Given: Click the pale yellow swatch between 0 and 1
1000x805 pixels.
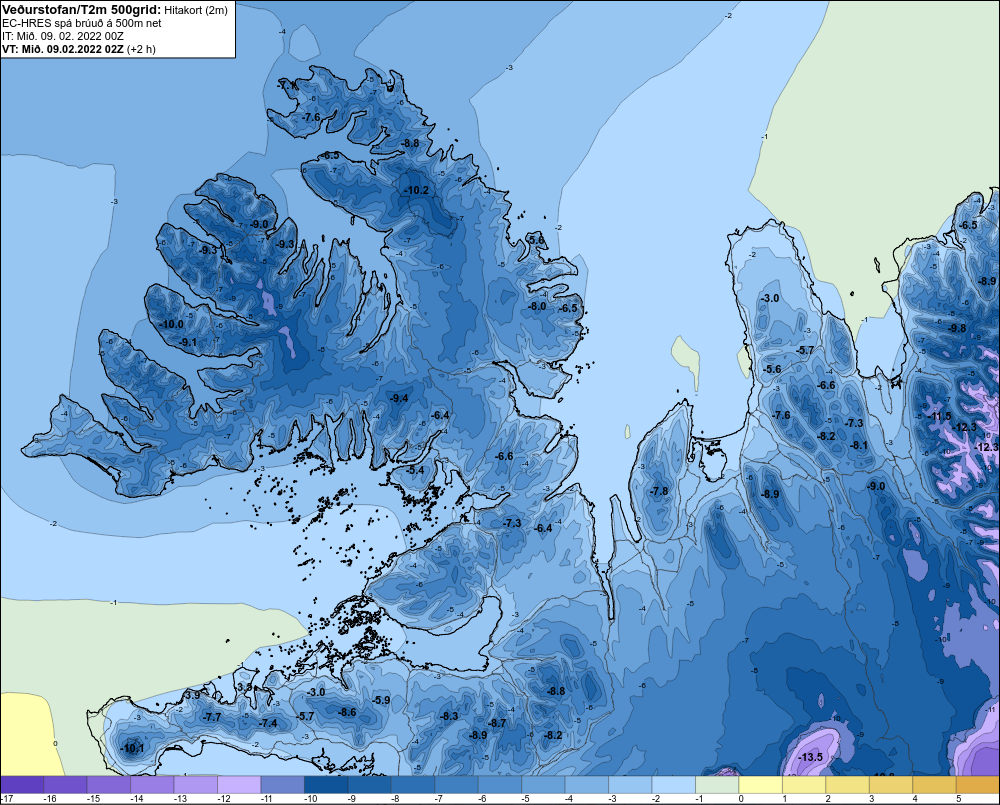Looking at the screenshot, I should [x=760, y=785].
